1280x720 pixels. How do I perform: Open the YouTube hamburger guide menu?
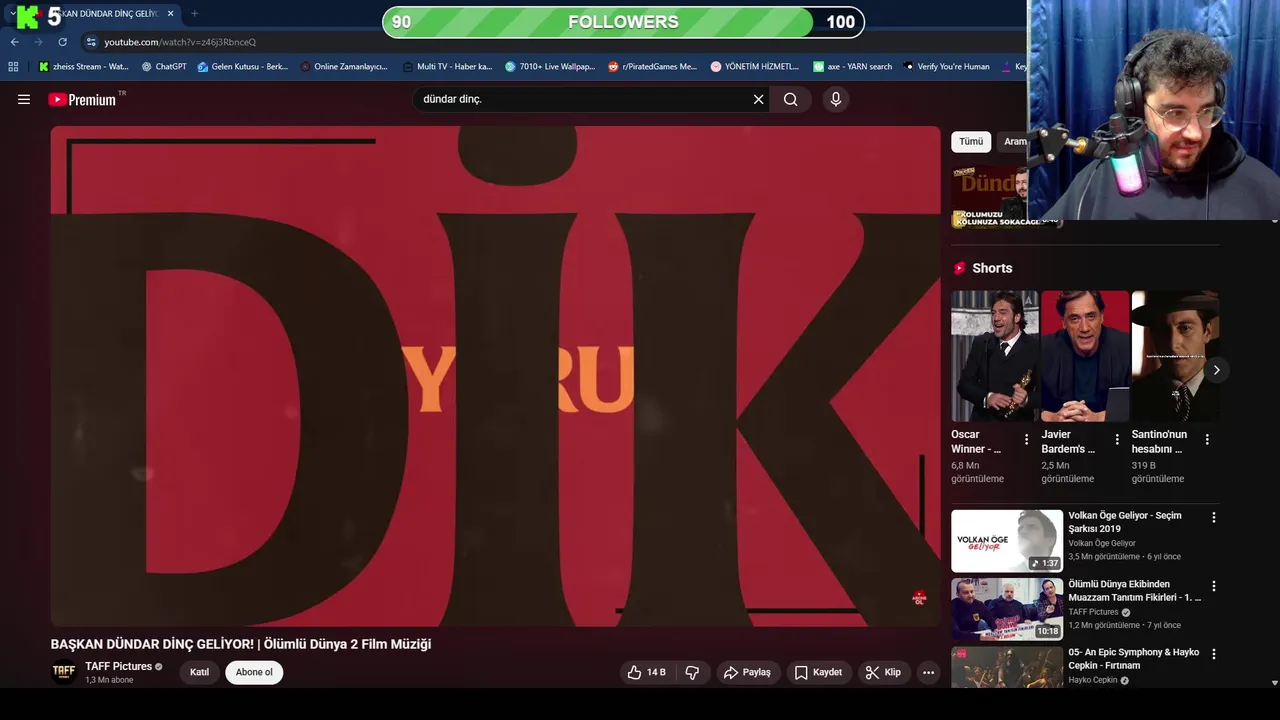(x=24, y=99)
